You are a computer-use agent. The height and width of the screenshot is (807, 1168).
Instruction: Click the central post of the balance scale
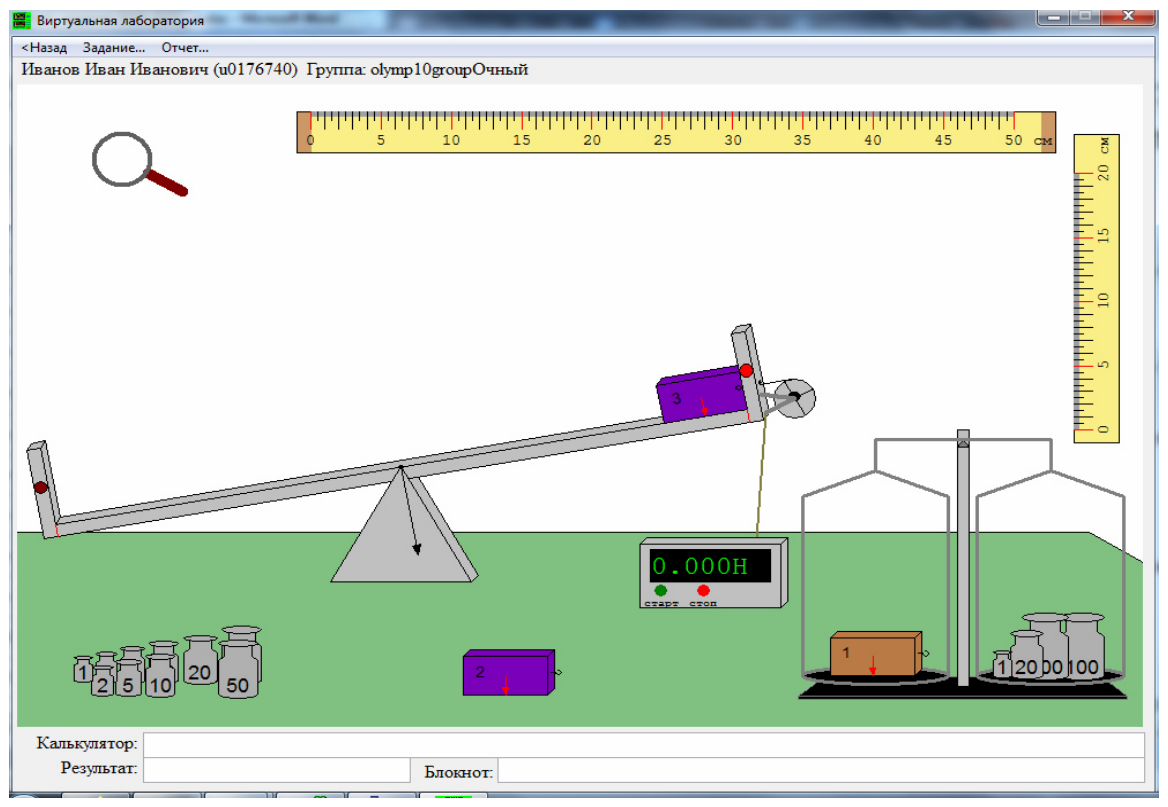963,557
